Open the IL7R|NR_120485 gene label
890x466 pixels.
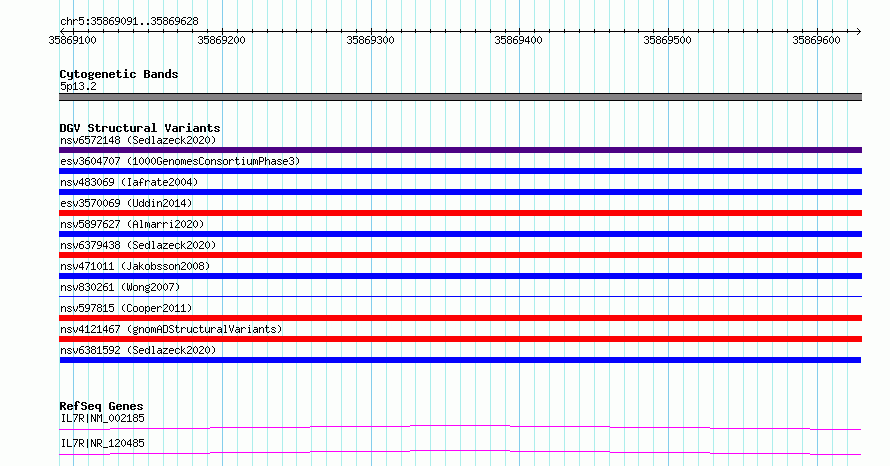(102, 443)
